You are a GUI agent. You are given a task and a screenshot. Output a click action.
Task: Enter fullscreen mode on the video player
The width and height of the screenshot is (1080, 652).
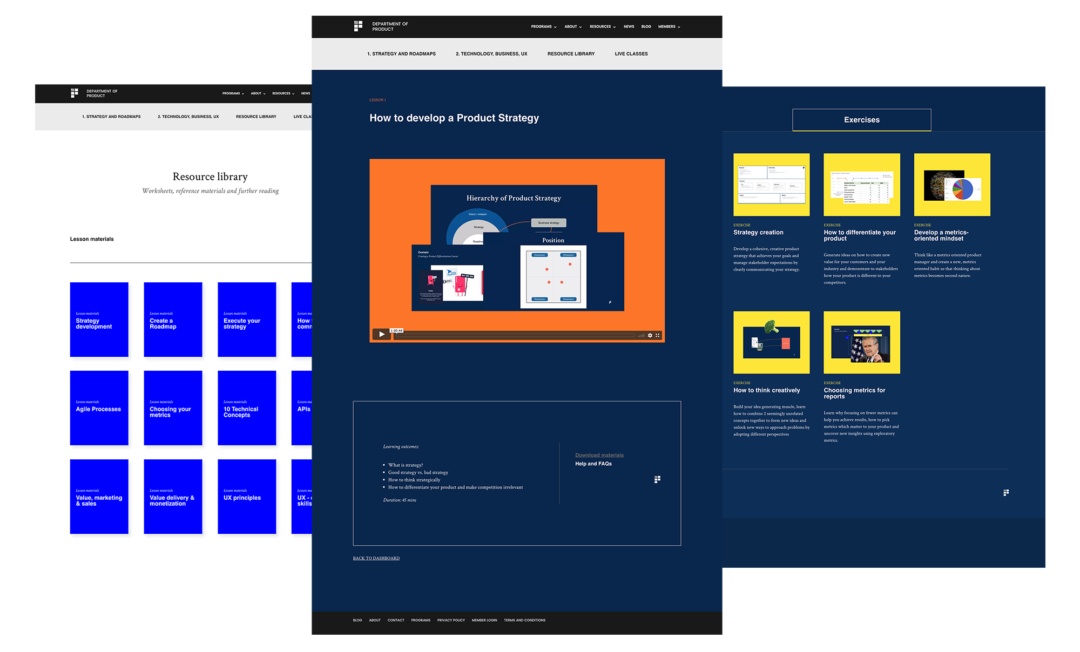click(658, 335)
